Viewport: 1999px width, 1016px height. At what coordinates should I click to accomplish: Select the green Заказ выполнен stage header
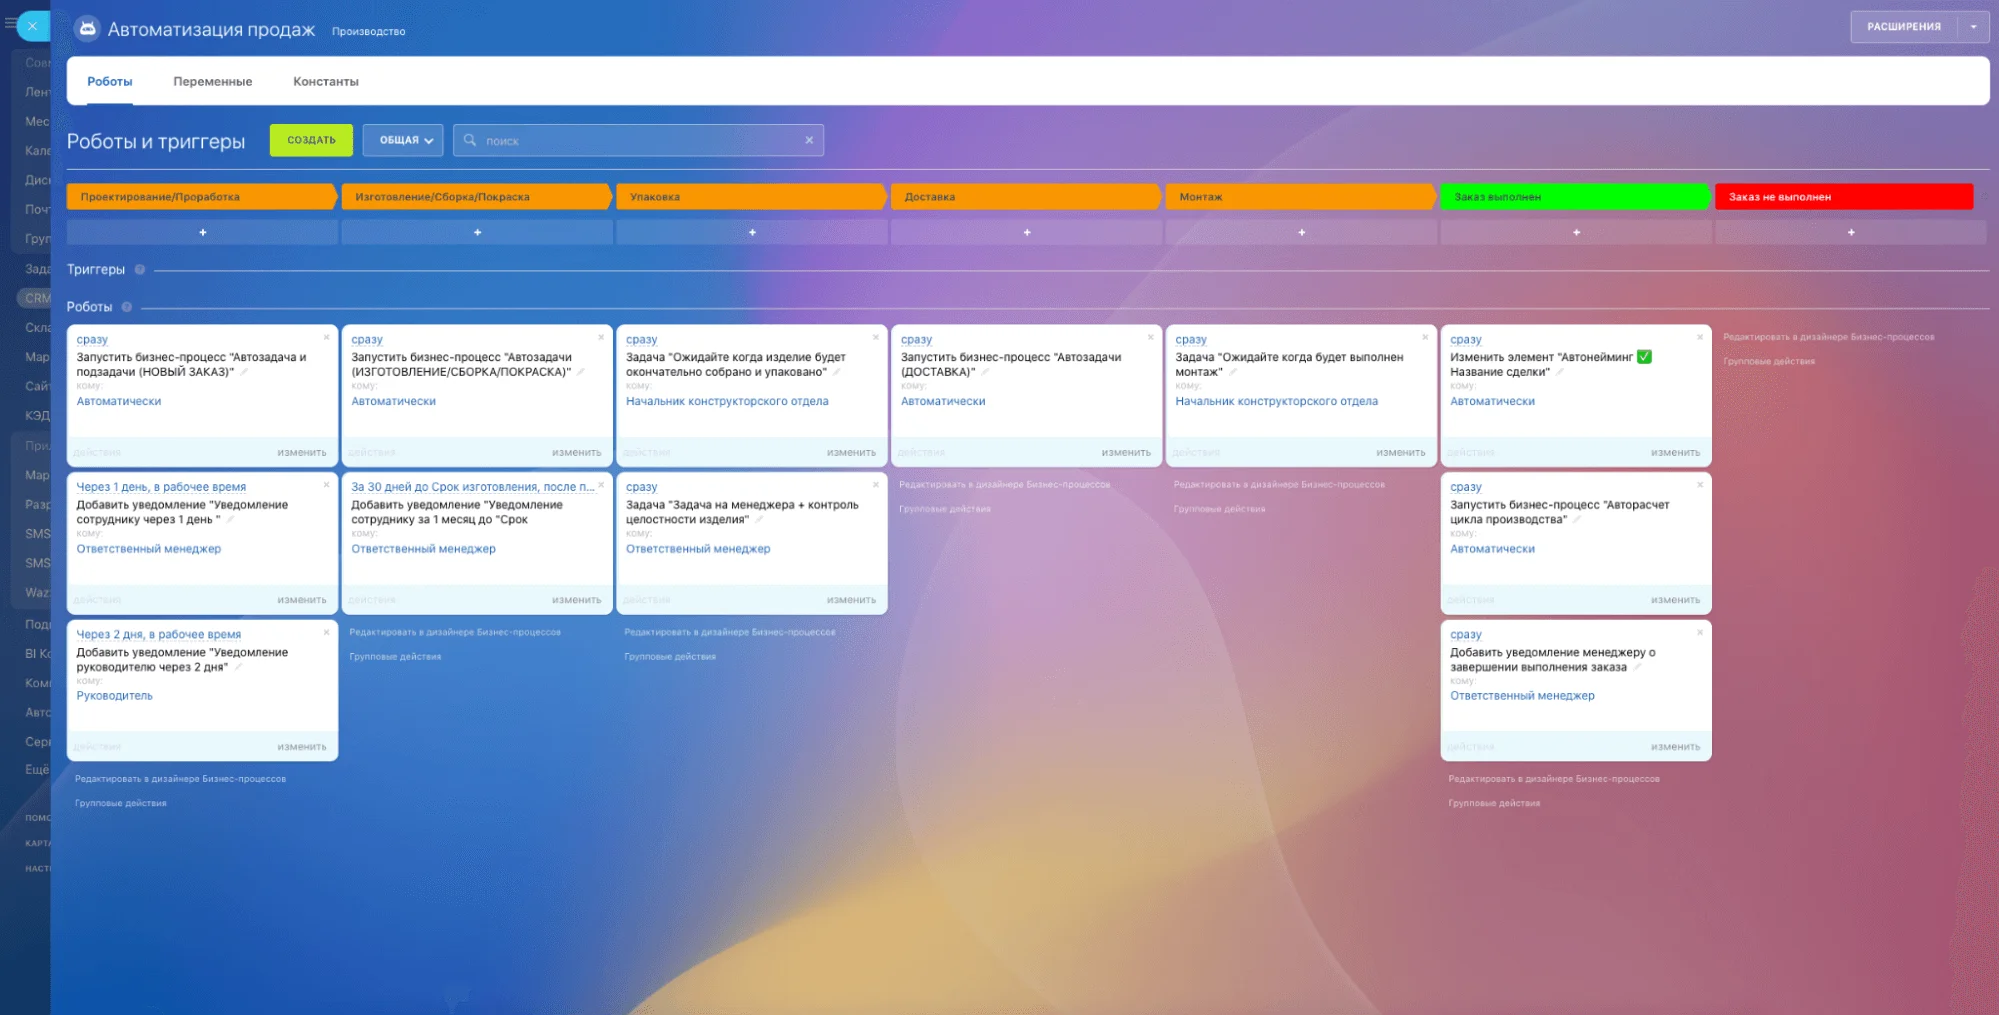[1576, 197]
